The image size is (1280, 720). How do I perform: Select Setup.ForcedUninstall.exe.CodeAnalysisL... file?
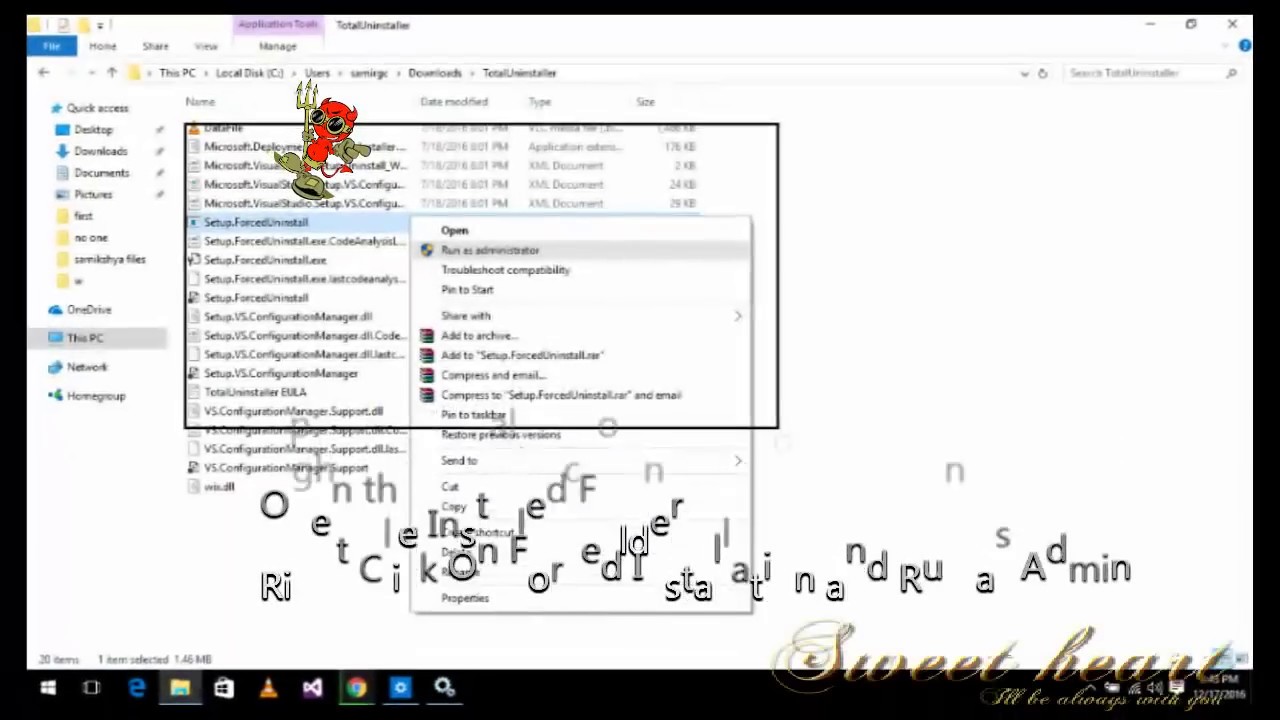(304, 241)
